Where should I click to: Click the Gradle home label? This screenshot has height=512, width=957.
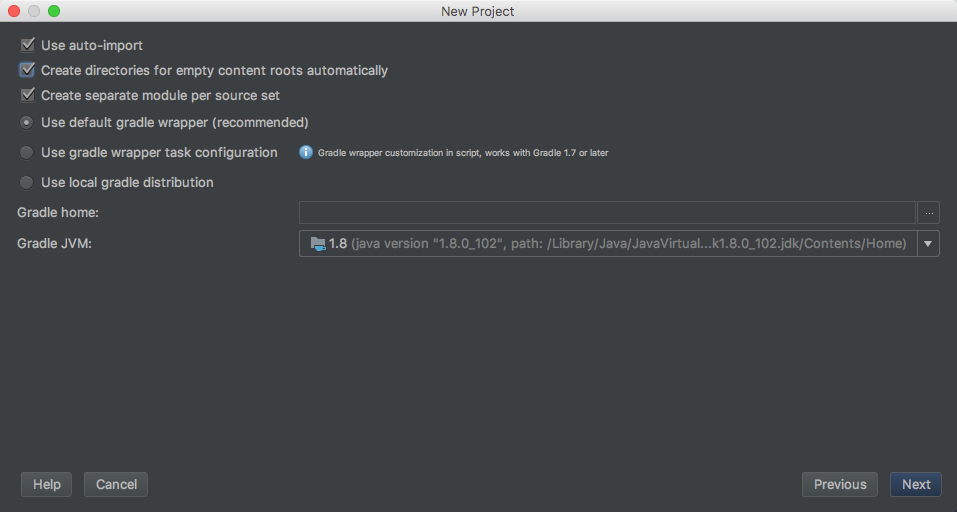(58, 212)
